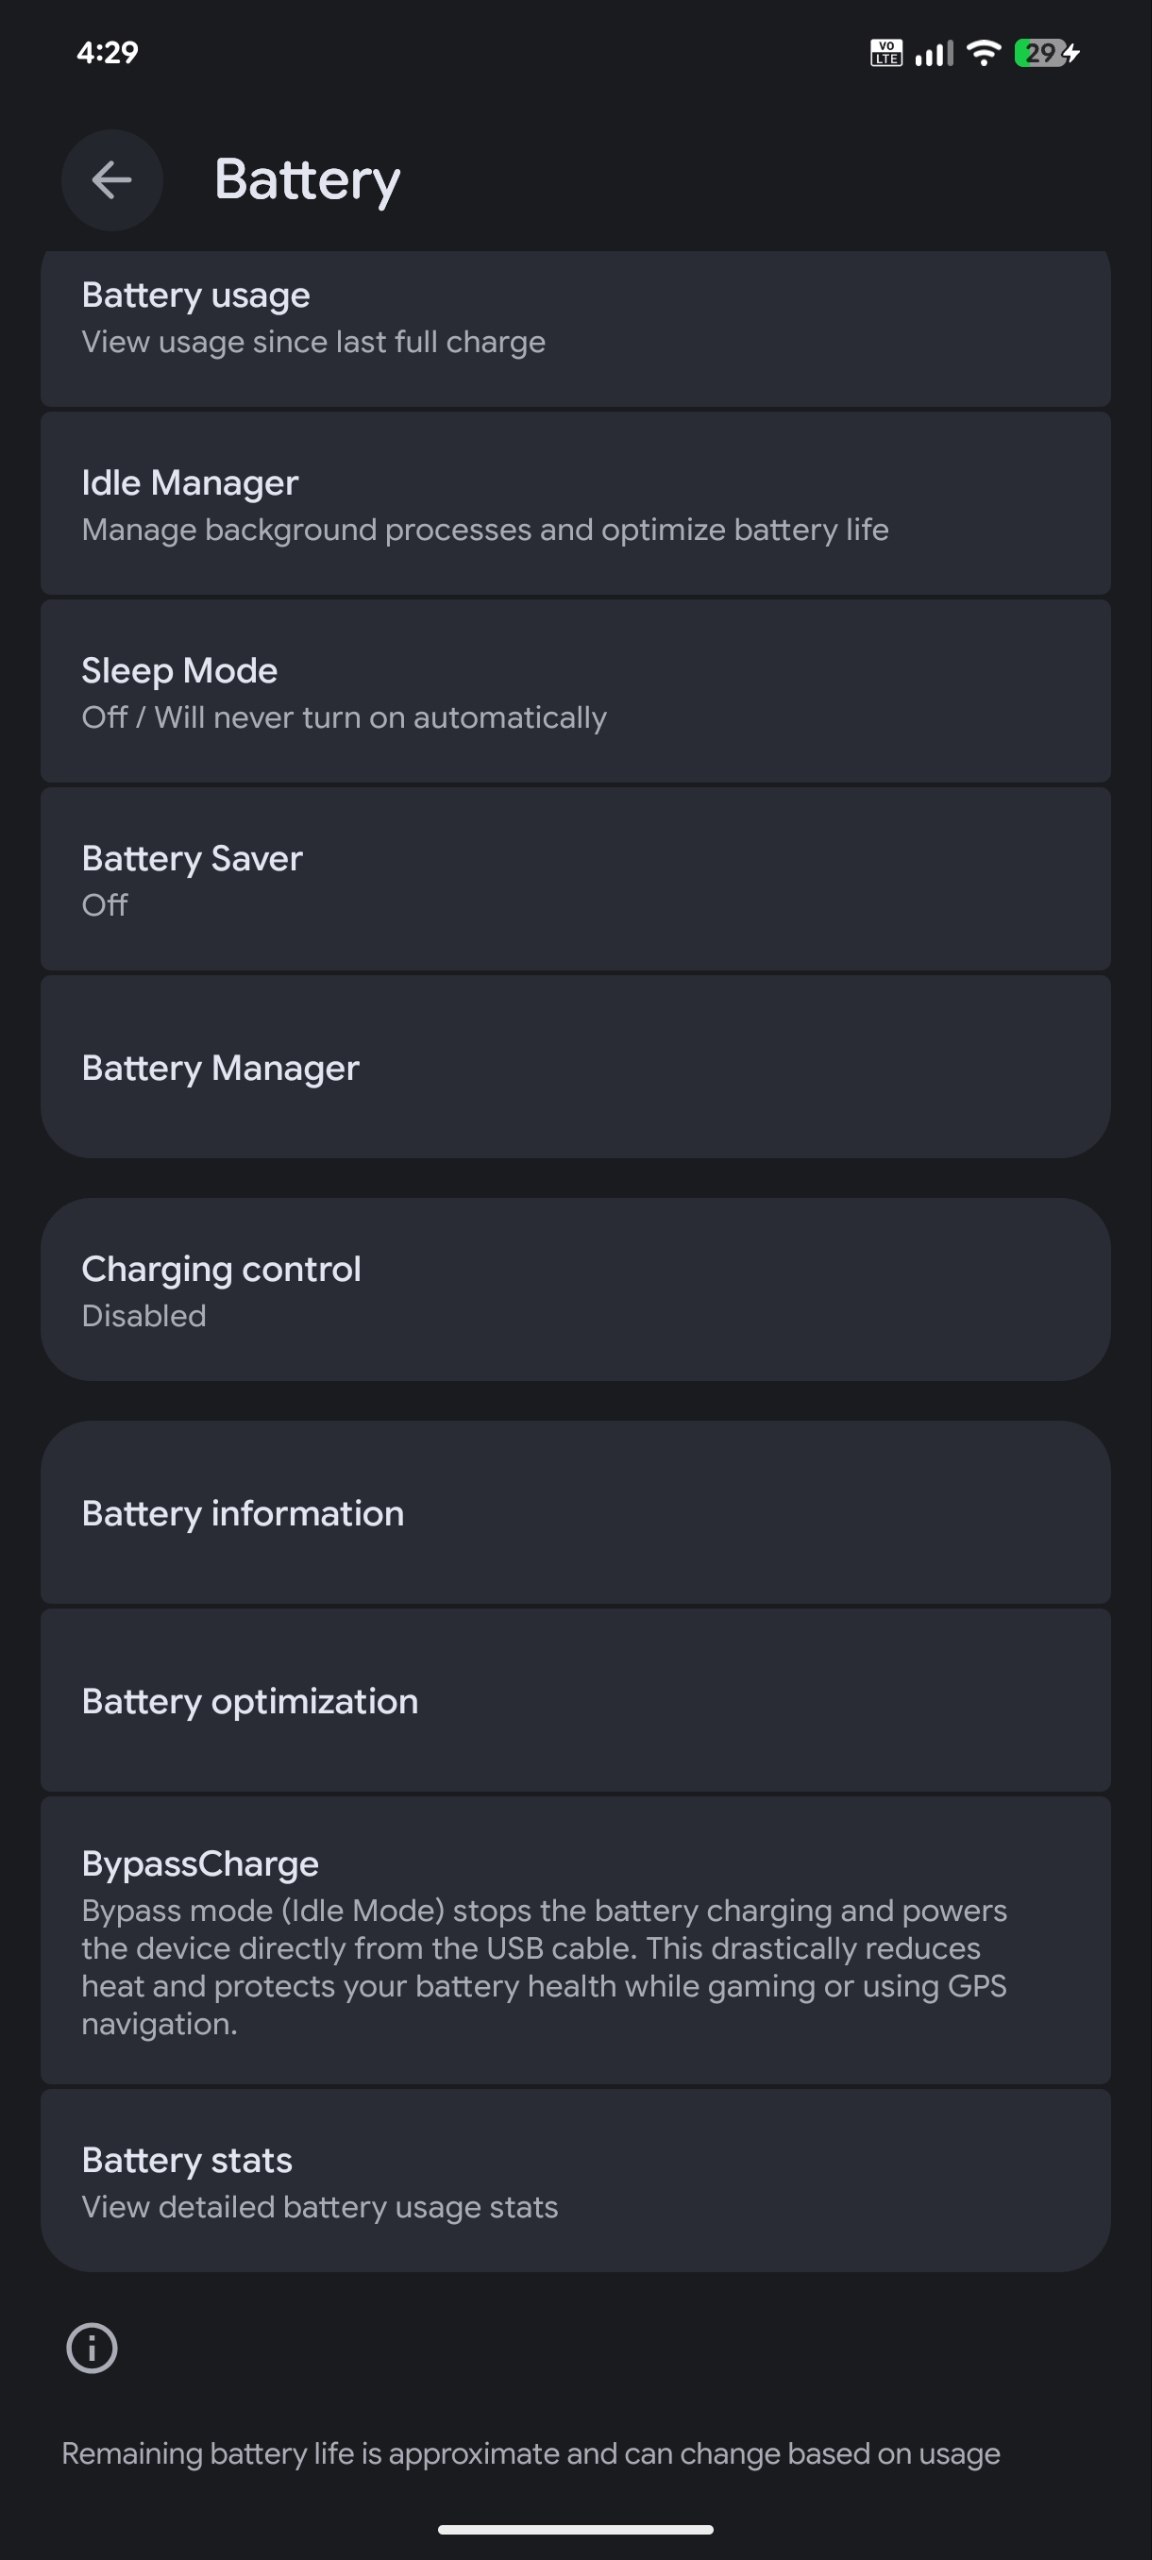
Task: Tap the remaining battery life footer text
Action: [531, 2454]
